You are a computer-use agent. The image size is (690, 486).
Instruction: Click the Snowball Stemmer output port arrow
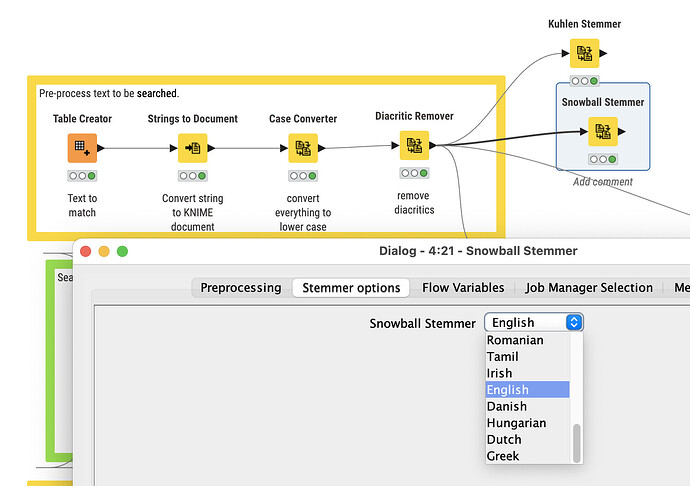(622, 131)
